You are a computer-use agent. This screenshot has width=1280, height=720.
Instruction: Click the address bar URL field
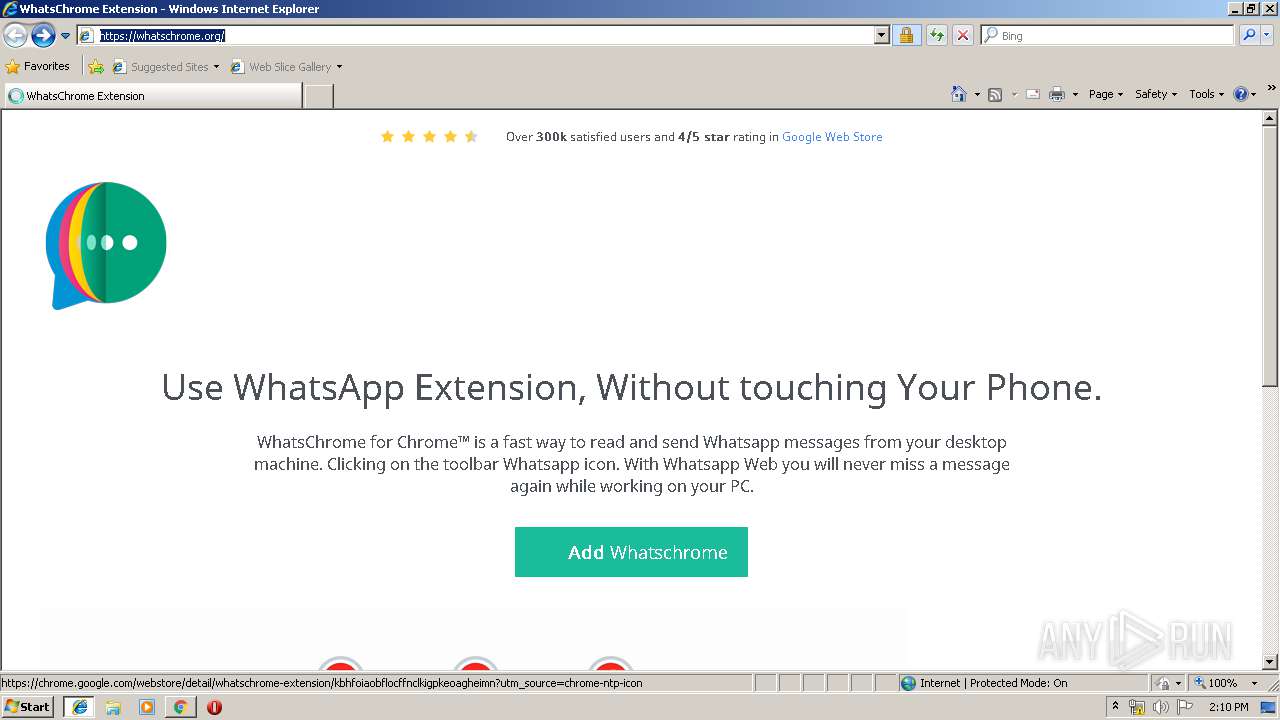coord(476,35)
